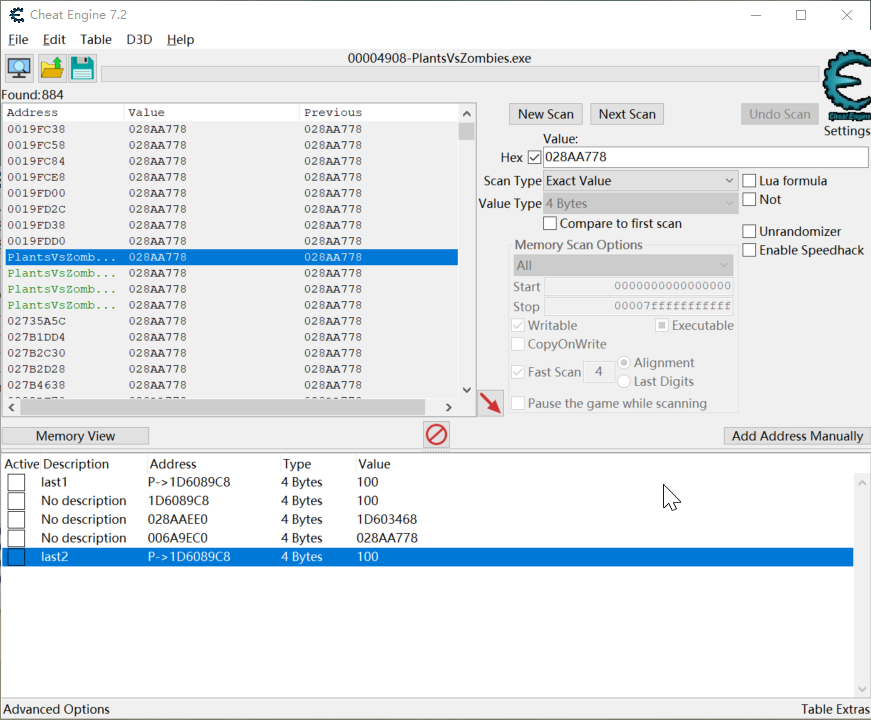Screen dimensions: 871x720
Task: Toggle the Hex checkbox
Action: point(534,157)
